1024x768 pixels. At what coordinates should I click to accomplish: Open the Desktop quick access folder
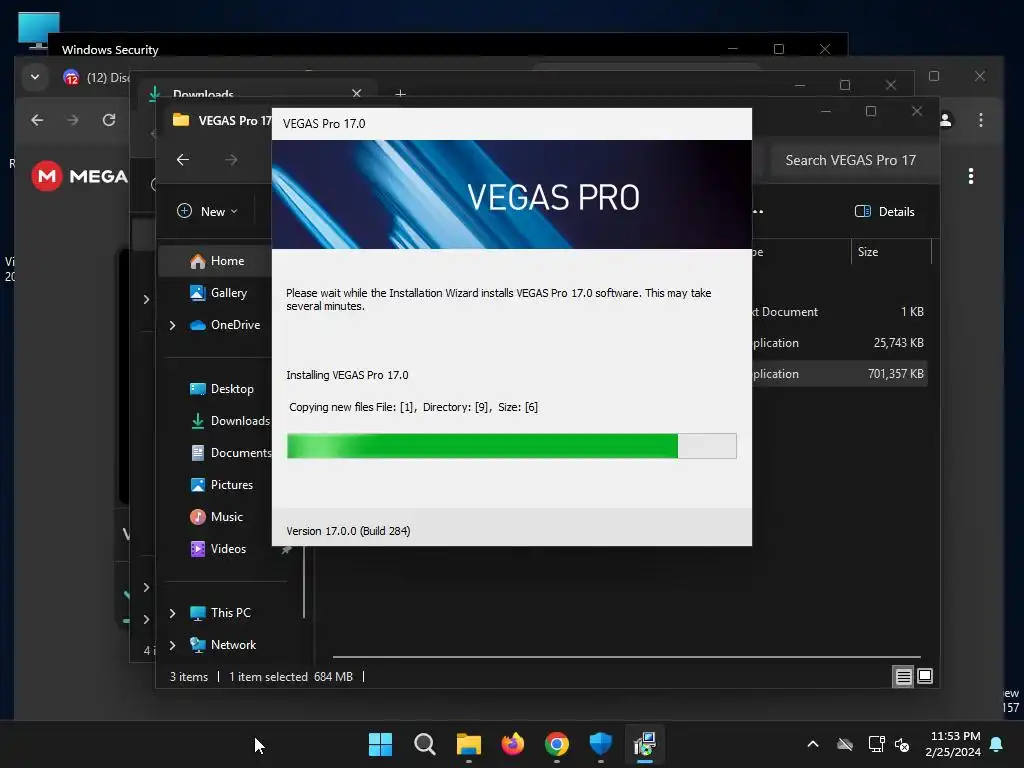point(221,389)
